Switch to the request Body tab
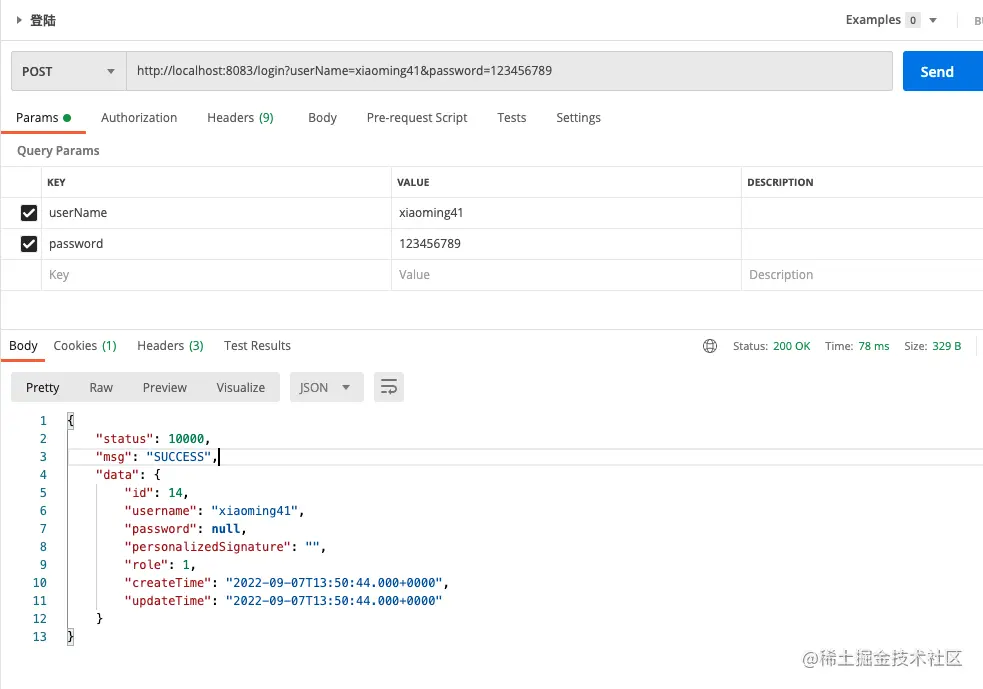Image resolution: width=983 pixels, height=689 pixels. [322, 118]
